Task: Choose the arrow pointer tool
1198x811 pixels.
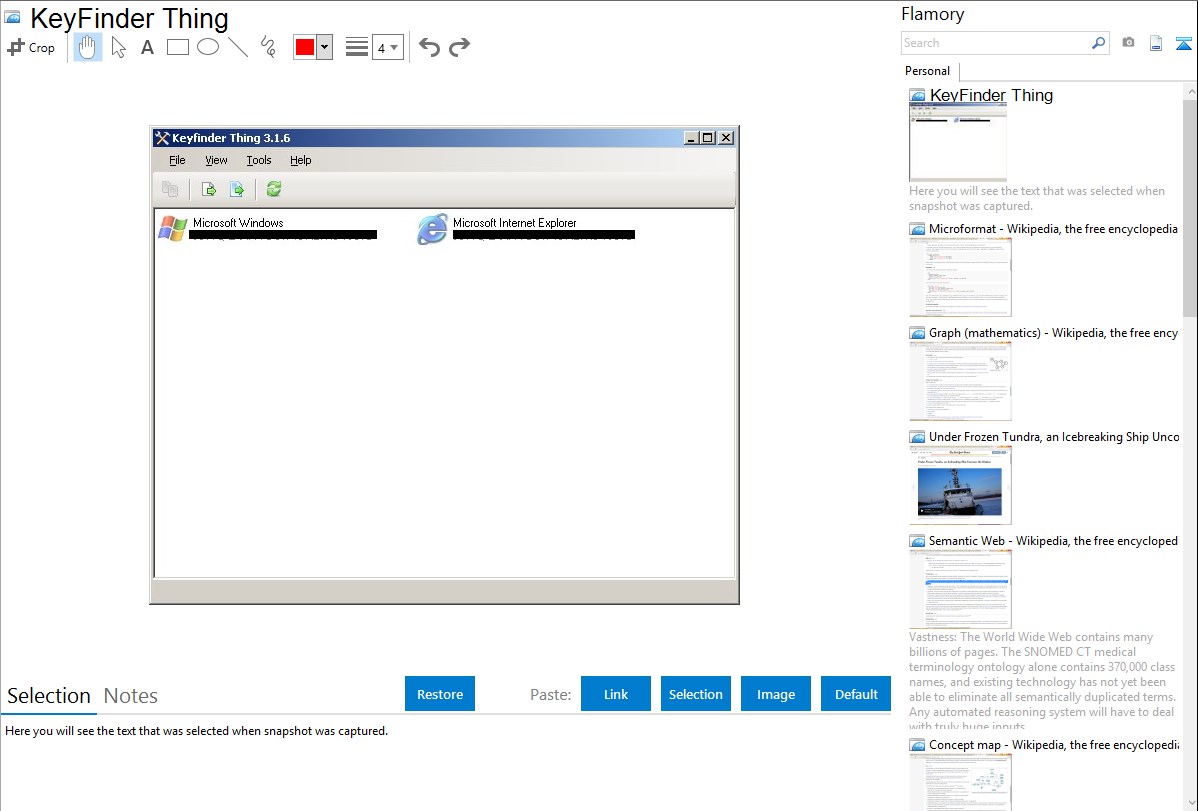Action: coord(118,47)
